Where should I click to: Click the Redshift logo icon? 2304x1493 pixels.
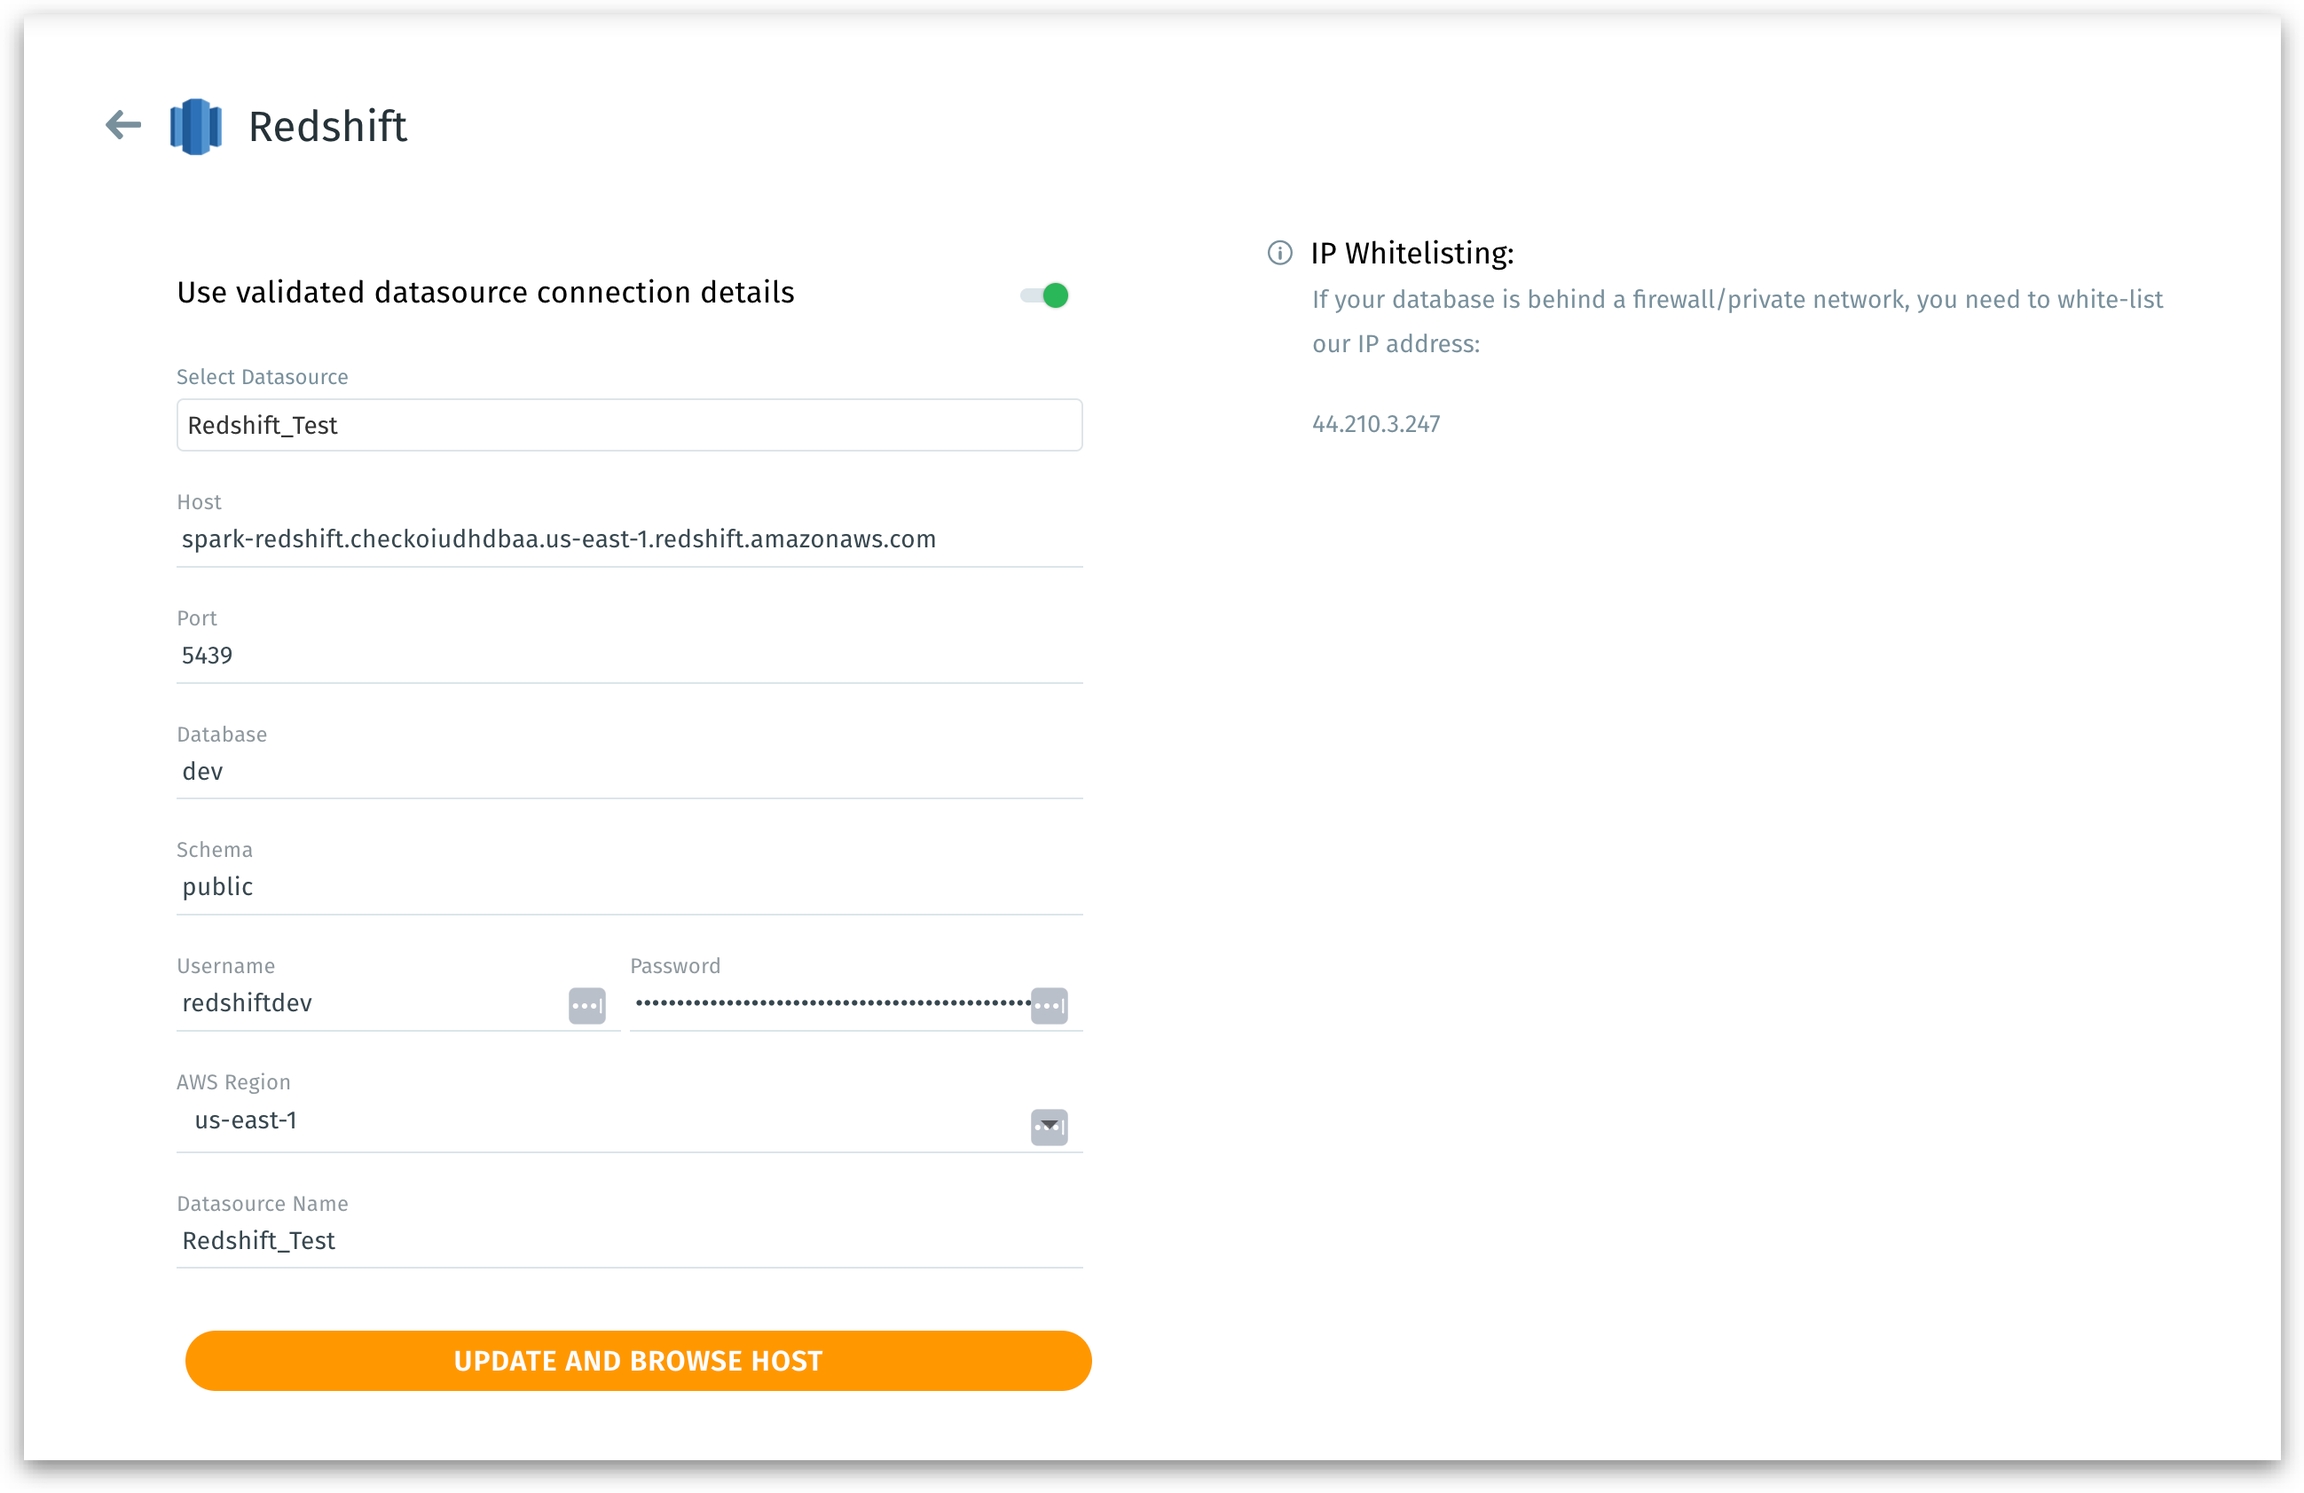(196, 127)
